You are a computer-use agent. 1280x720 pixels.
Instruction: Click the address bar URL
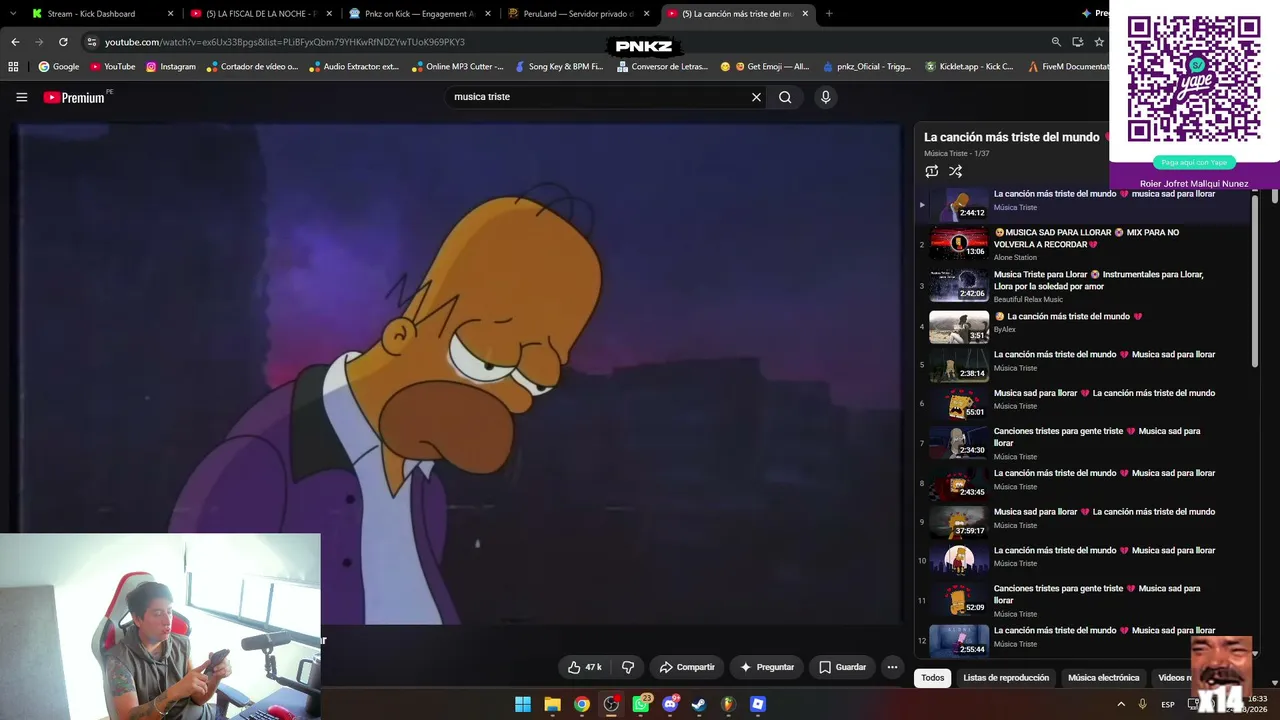click(x=285, y=42)
